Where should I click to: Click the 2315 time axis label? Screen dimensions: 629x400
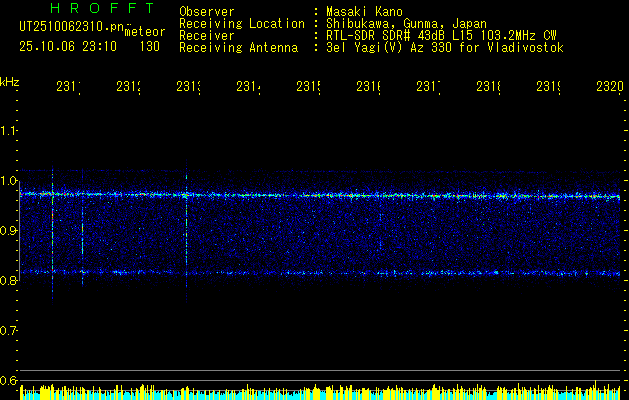point(308,87)
